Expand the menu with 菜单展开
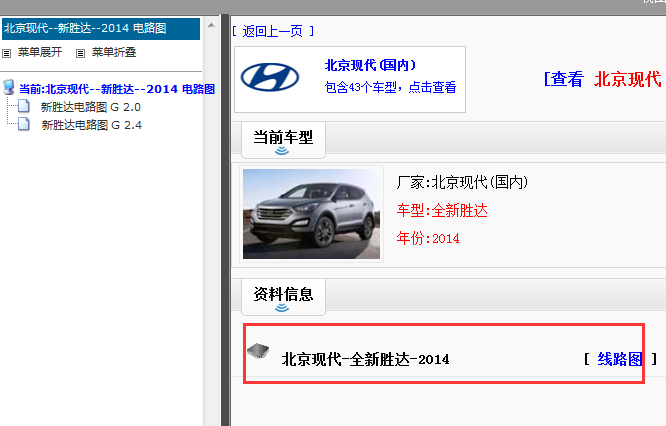 tap(40, 52)
